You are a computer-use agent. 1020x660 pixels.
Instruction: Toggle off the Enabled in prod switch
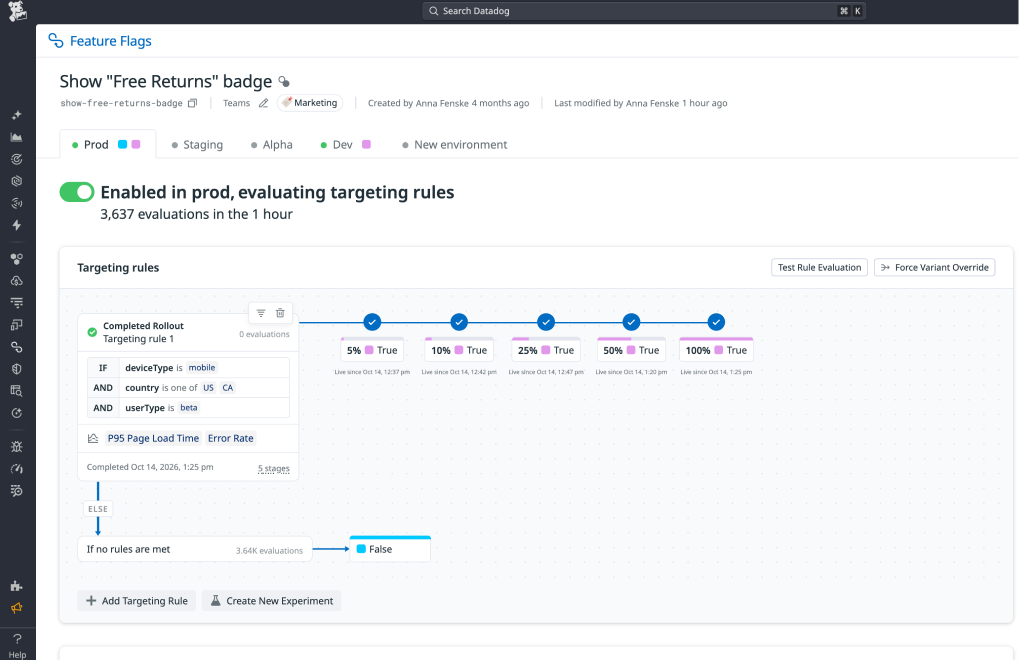click(77, 192)
